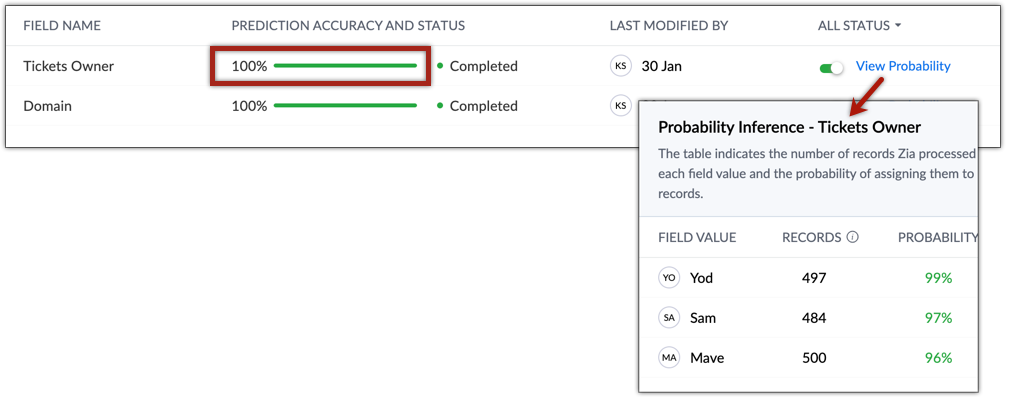Open the ALL STATUS filter dropdown
Screen dimensions: 1017x405
point(860,26)
